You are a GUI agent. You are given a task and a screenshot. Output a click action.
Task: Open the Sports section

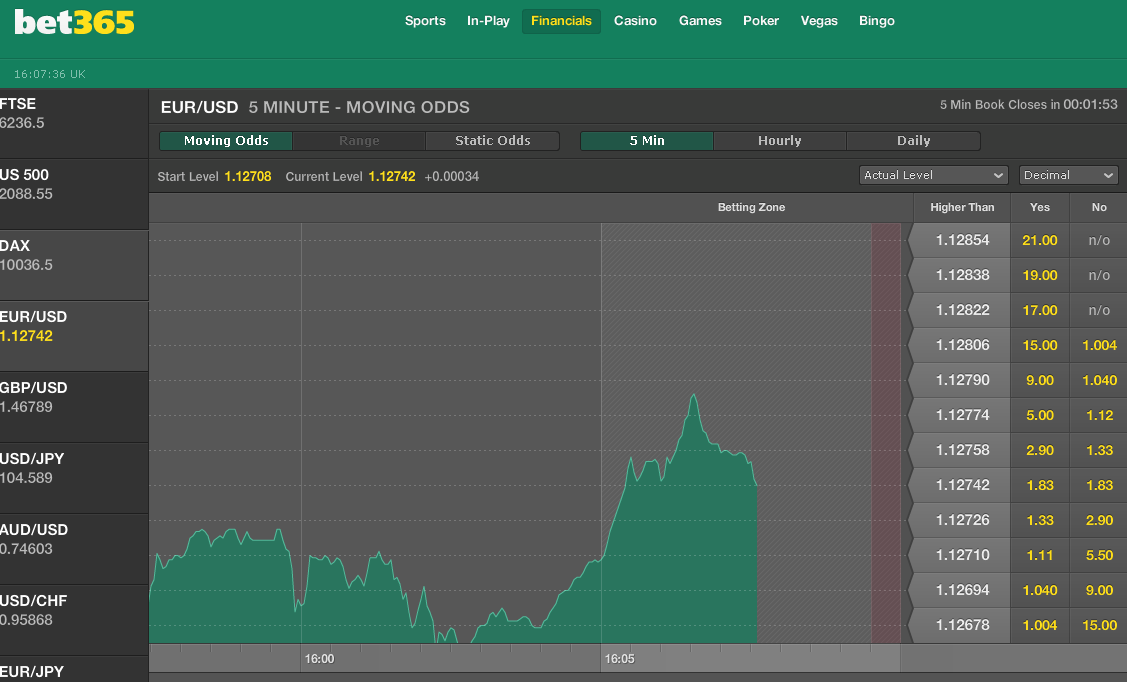click(425, 21)
